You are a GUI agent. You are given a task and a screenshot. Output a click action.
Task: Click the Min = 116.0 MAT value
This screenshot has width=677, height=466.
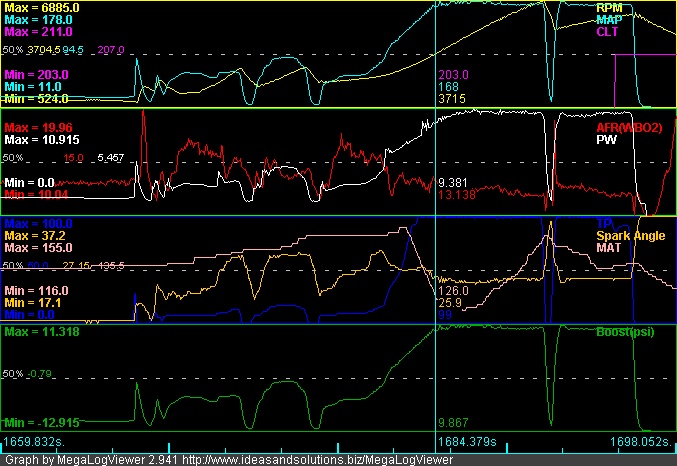[36, 291]
